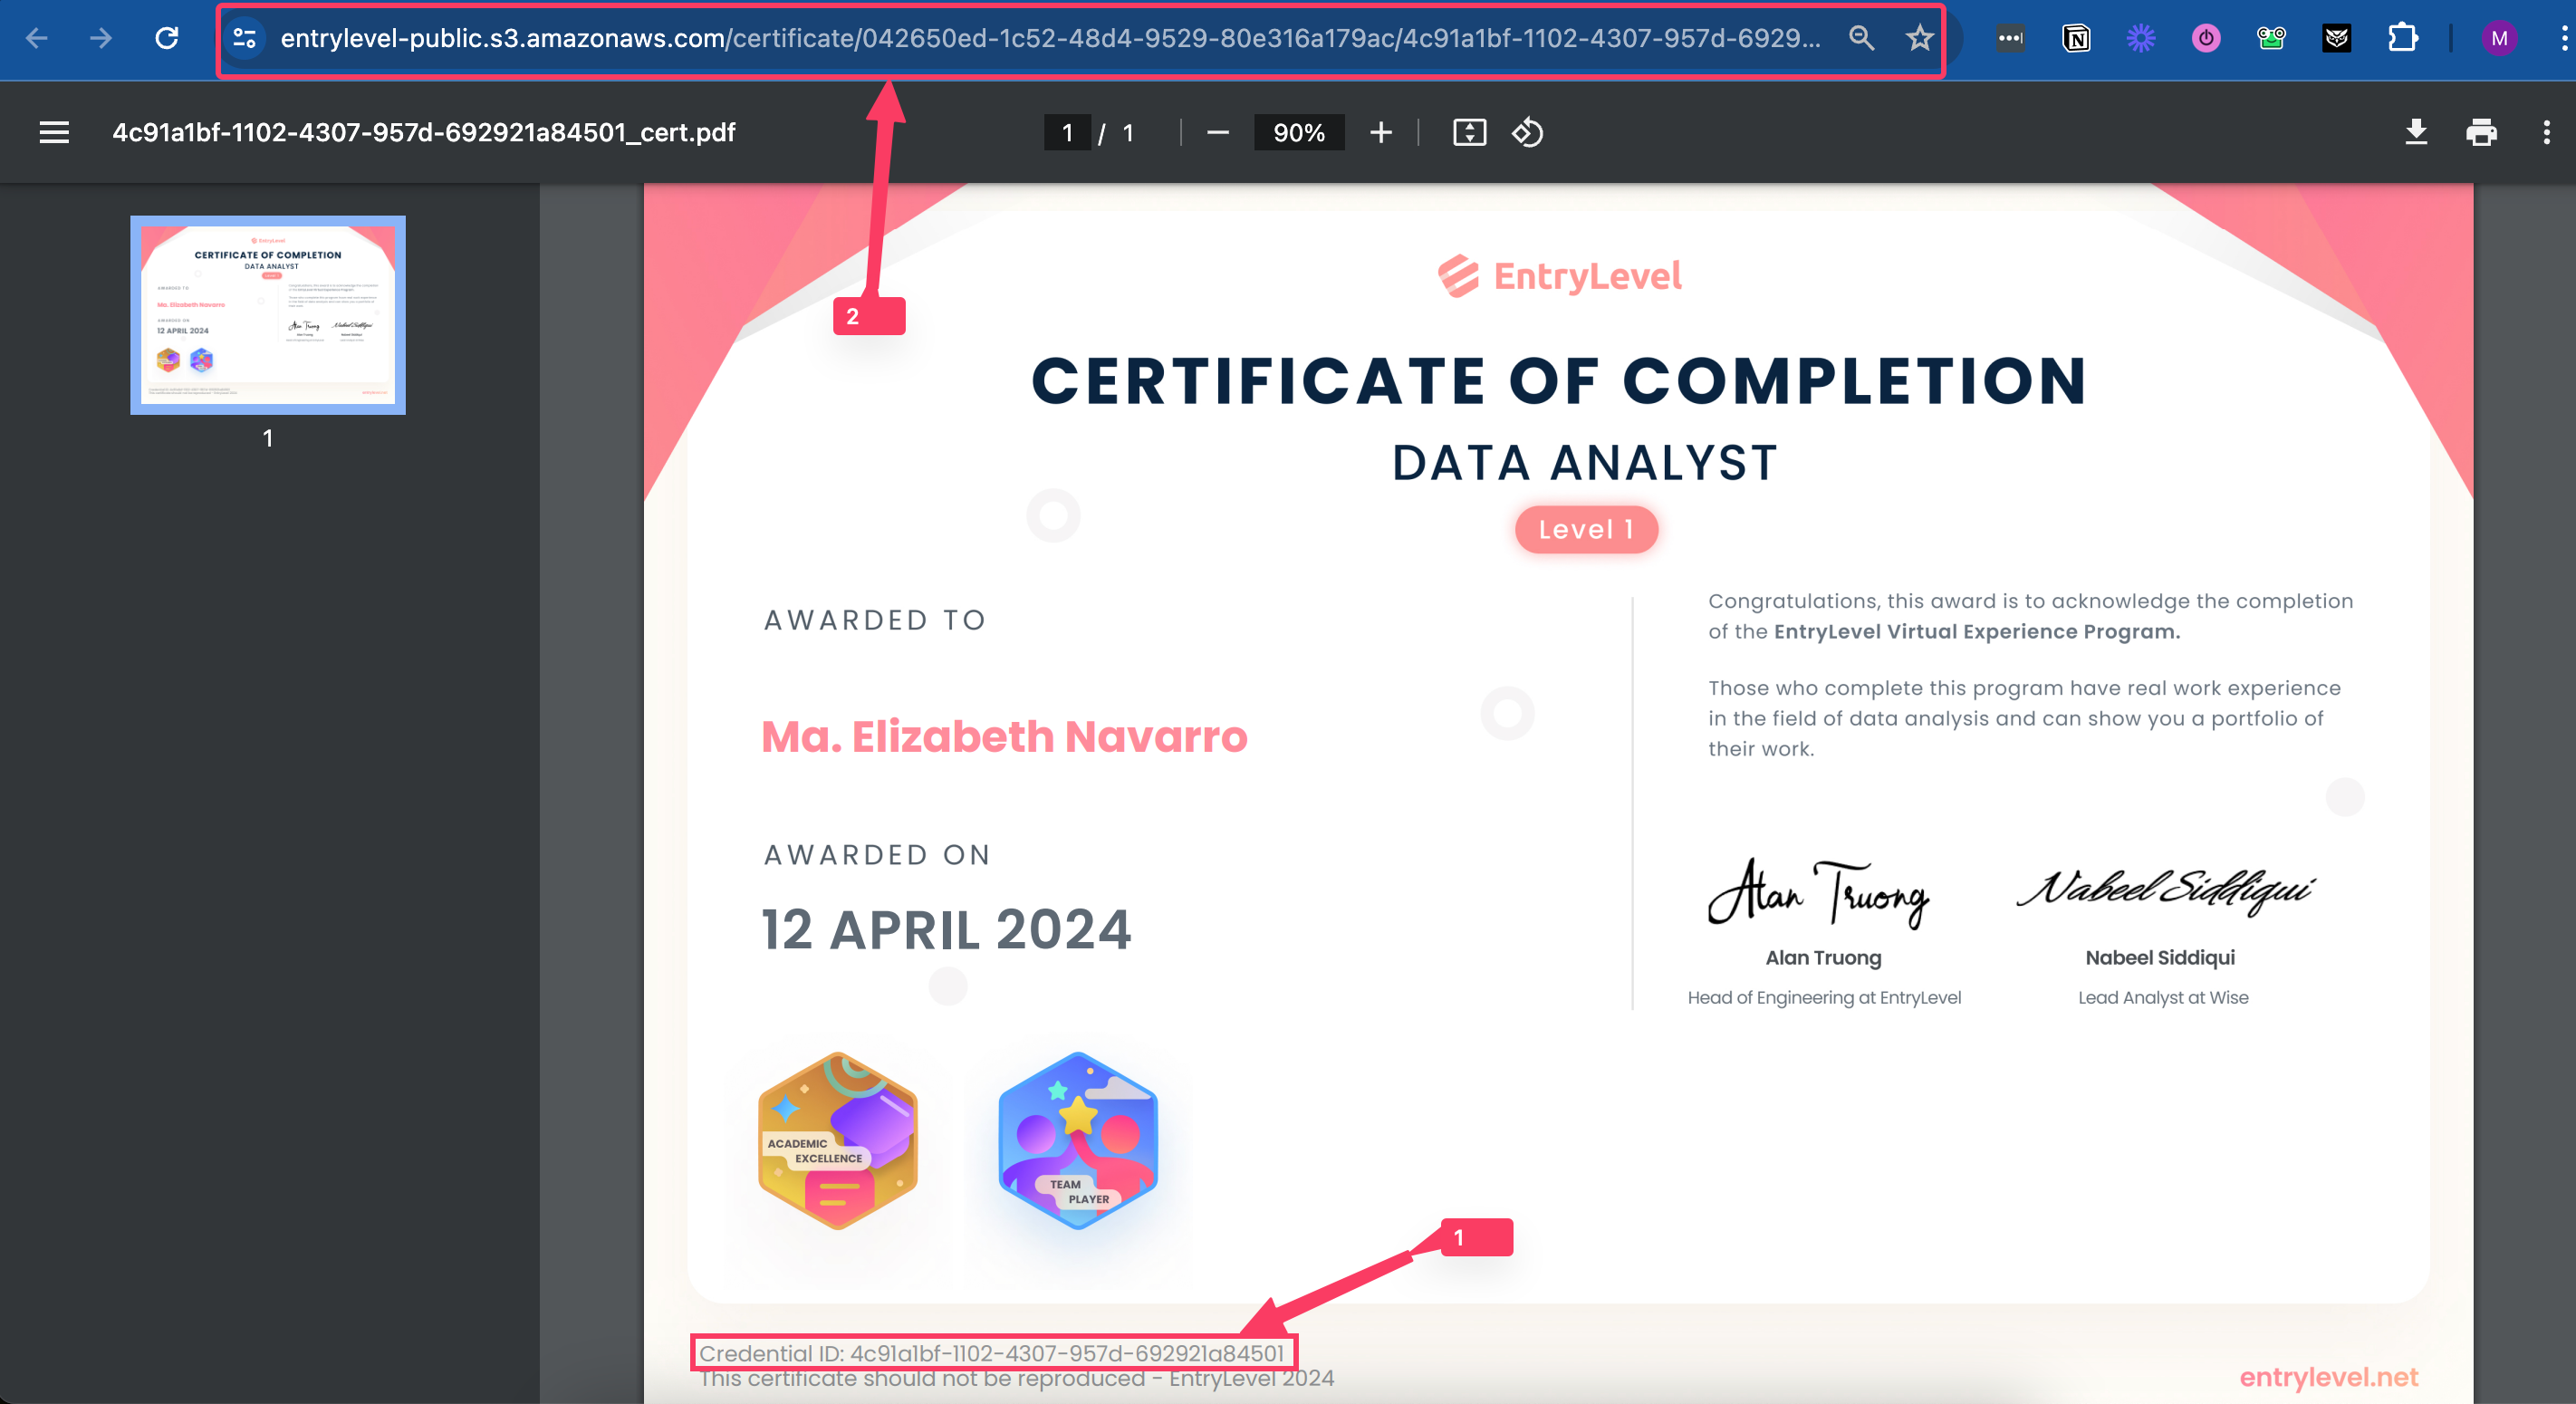The width and height of the screenshot is (2576, 1404).
Task: Click the date 12 APRIL 2024
Action: pyautogui.click(x=946, y=930)
